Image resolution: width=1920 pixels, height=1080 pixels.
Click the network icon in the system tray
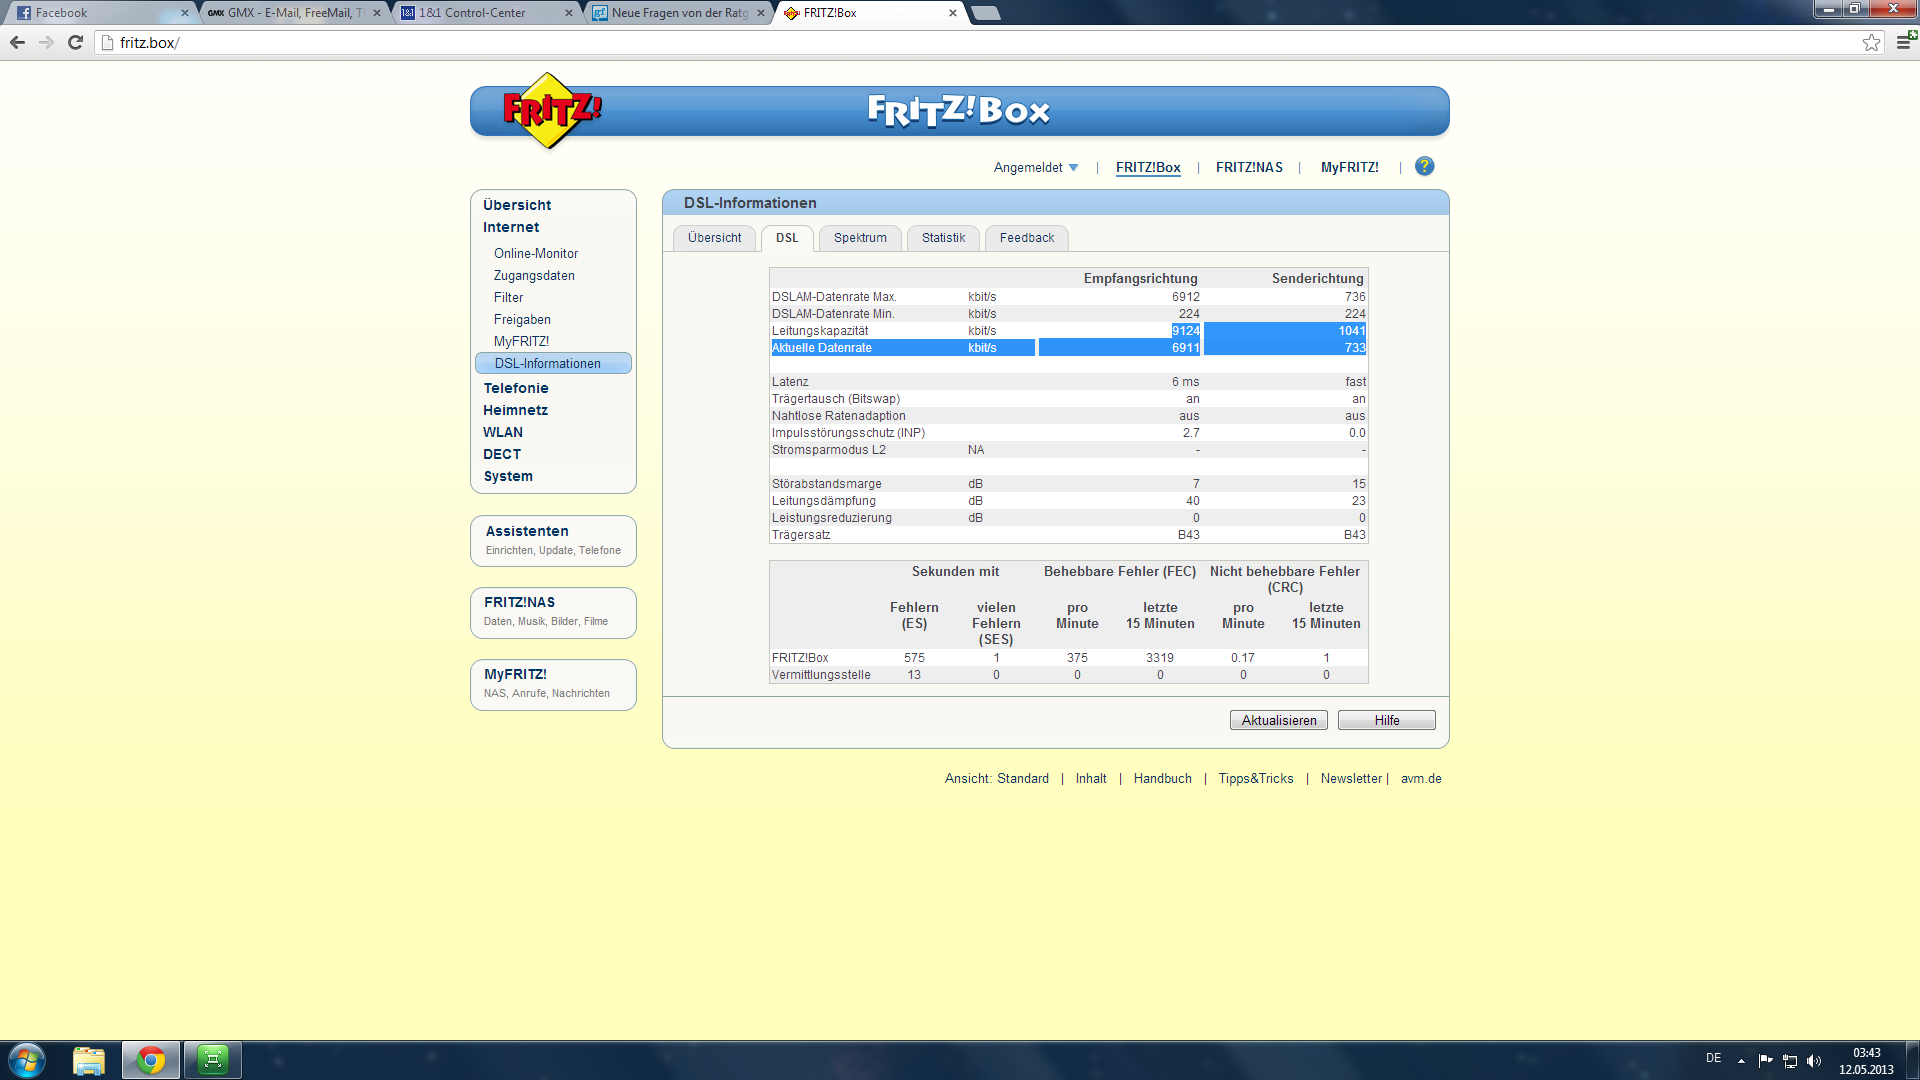[x=1790, y=1061]
